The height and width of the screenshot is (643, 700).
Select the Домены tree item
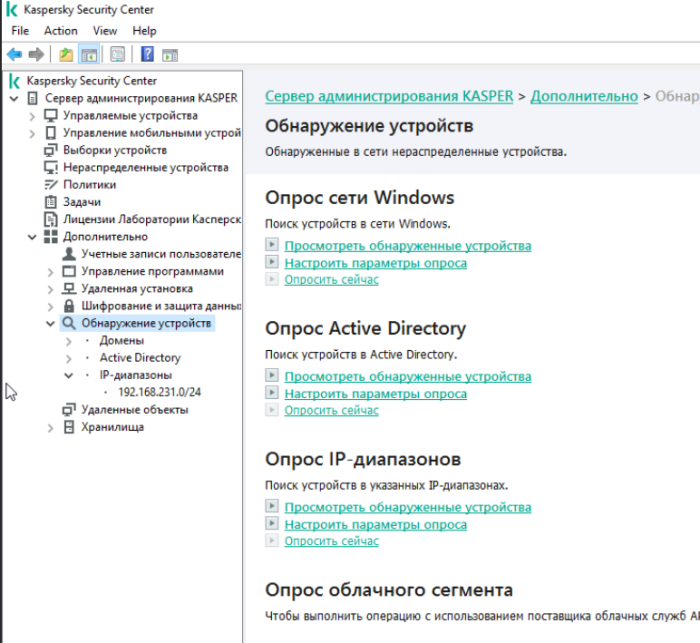122,341
